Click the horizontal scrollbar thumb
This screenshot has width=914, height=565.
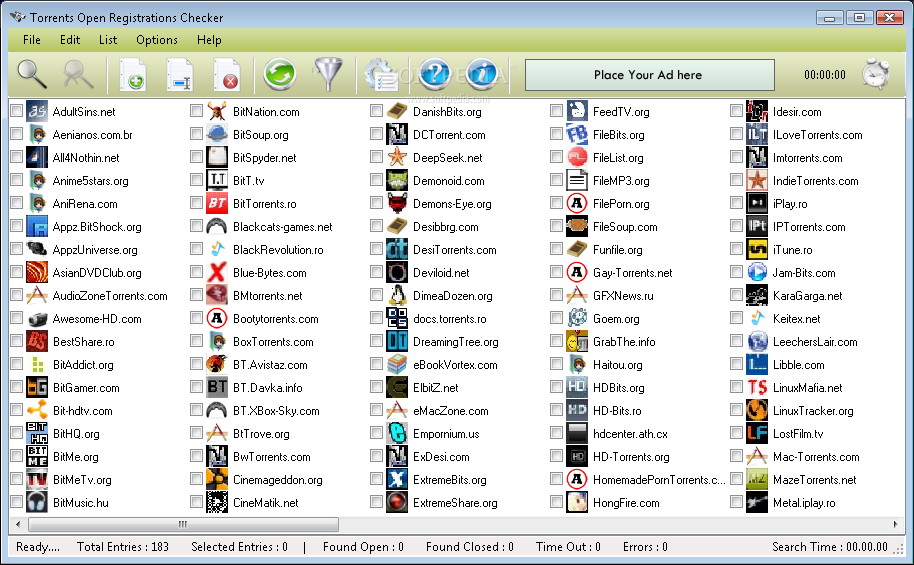point(184,524)
